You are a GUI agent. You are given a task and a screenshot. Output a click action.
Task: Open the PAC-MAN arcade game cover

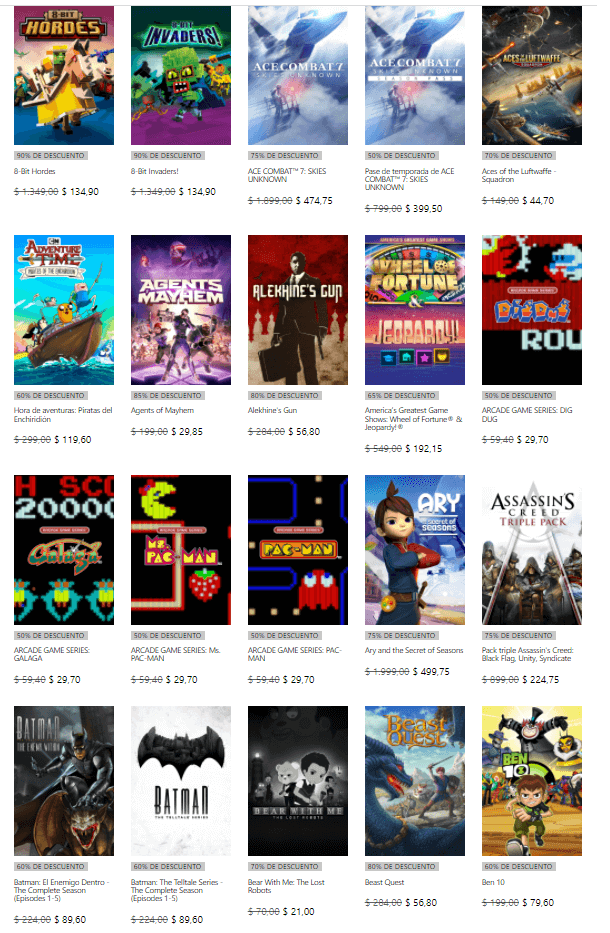[298, 550]
